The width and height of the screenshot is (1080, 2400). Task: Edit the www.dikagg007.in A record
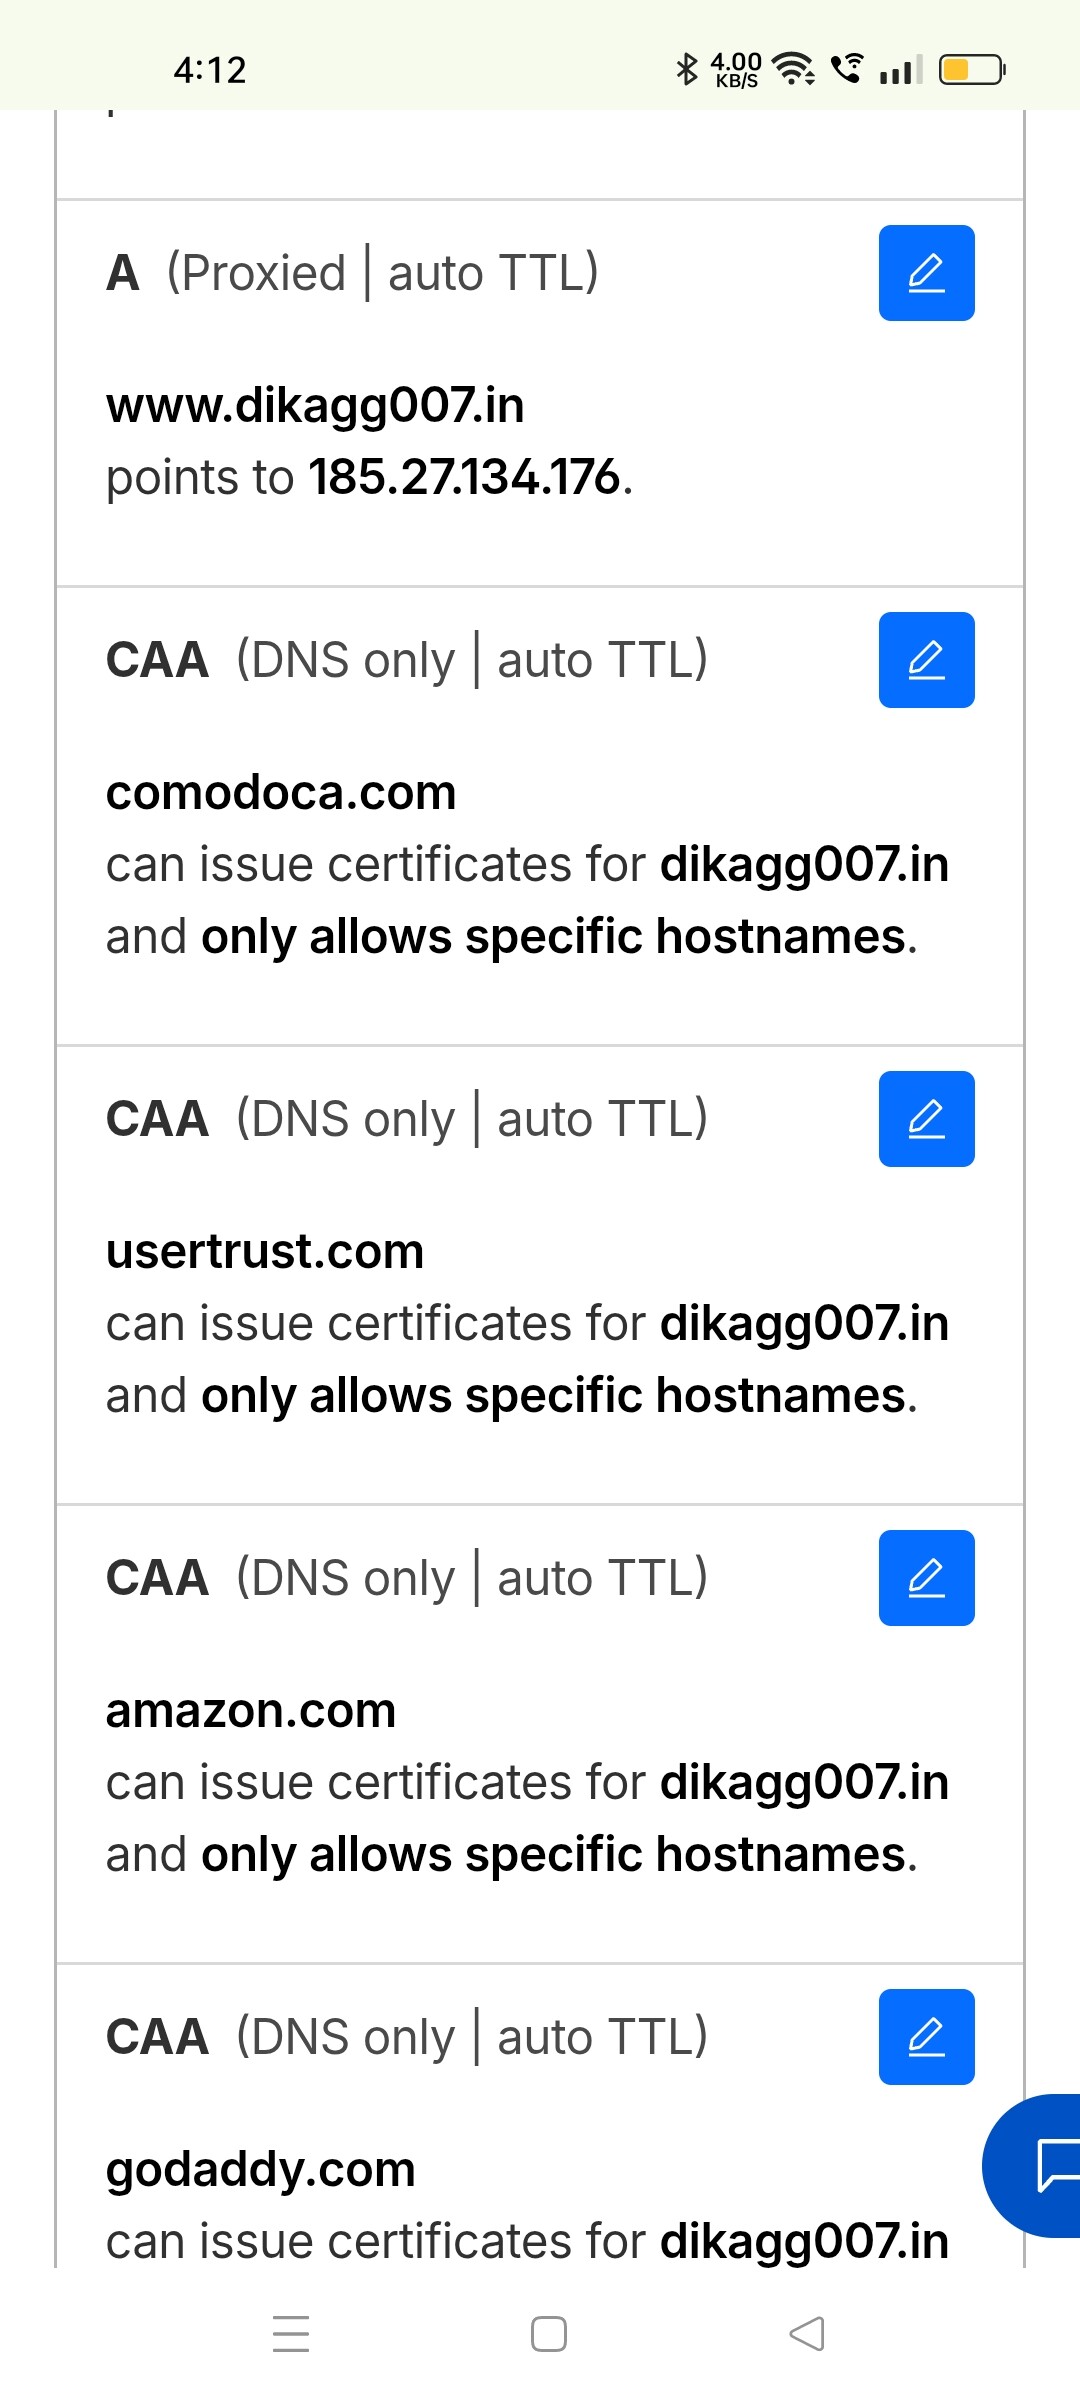coord(926,273)
